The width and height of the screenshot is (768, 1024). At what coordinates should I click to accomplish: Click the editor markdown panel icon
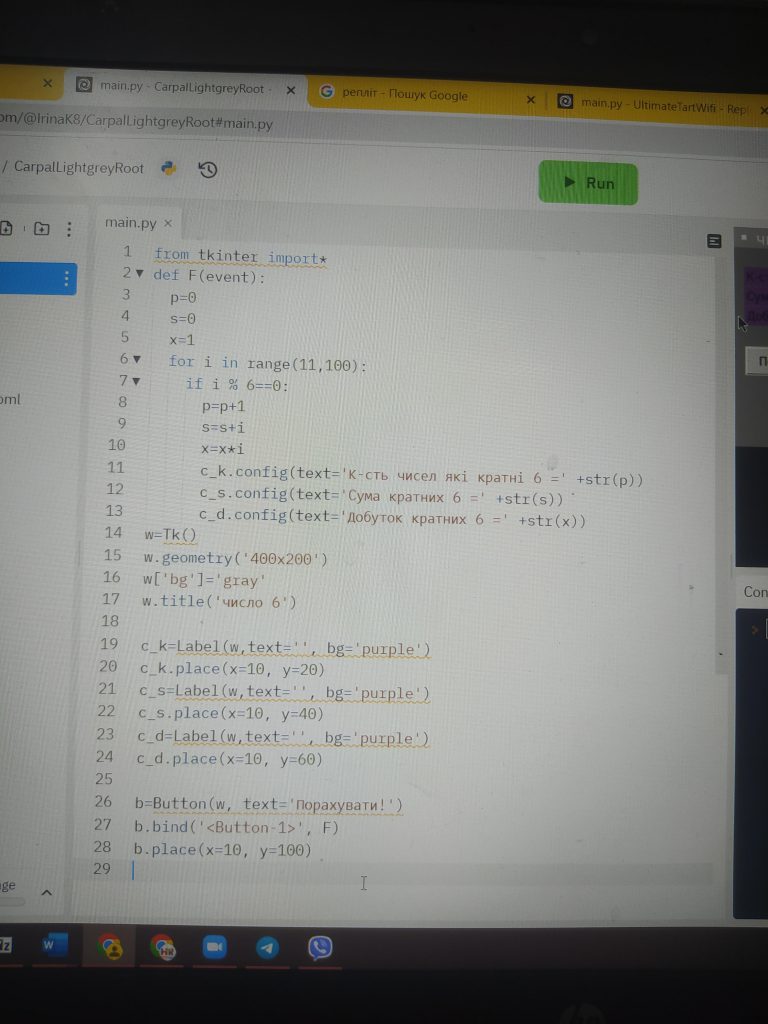point(714,241)
